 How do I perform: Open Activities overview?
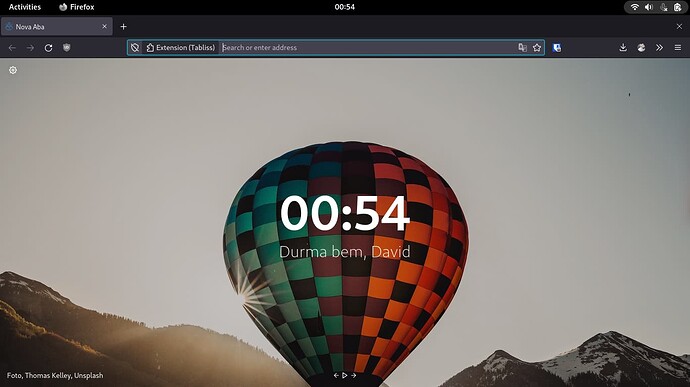pyautogui.click(x=25, y=7)
